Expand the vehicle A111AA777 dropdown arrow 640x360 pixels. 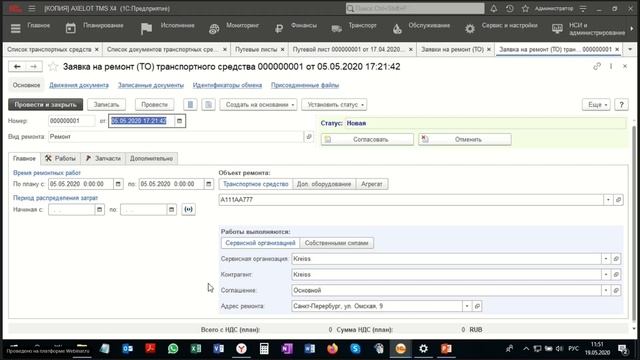pos(608,200)
